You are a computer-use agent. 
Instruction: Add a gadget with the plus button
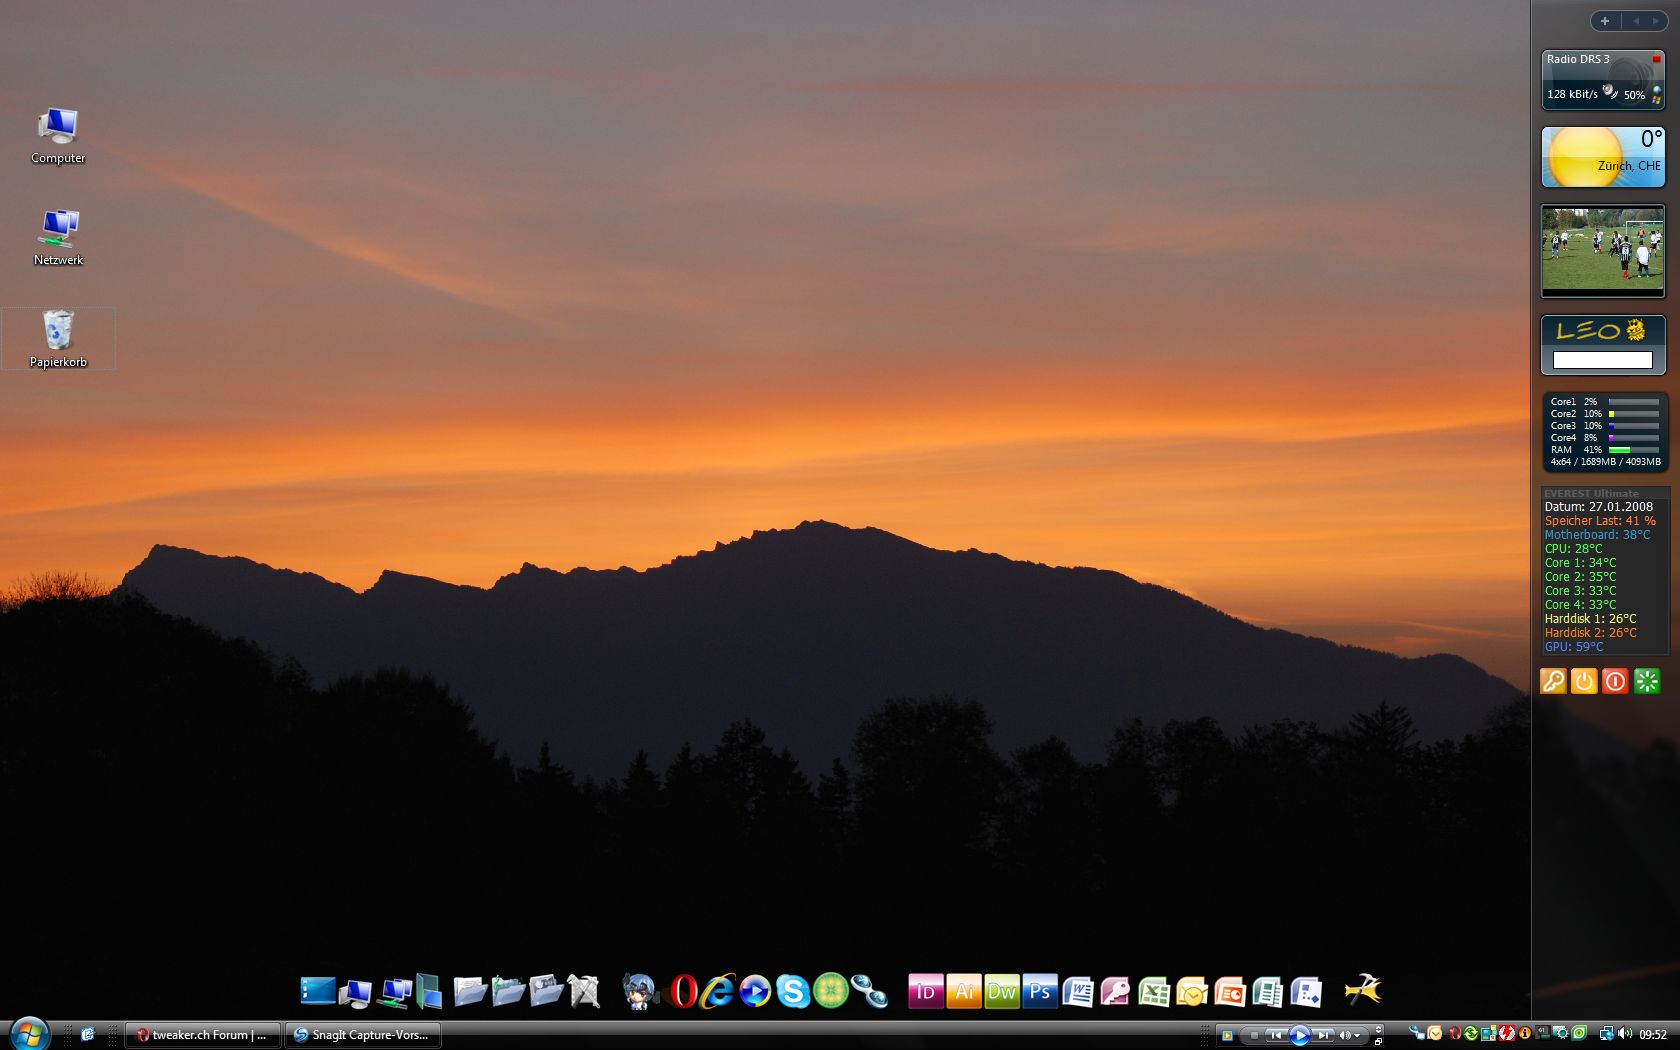[1605, 21]
